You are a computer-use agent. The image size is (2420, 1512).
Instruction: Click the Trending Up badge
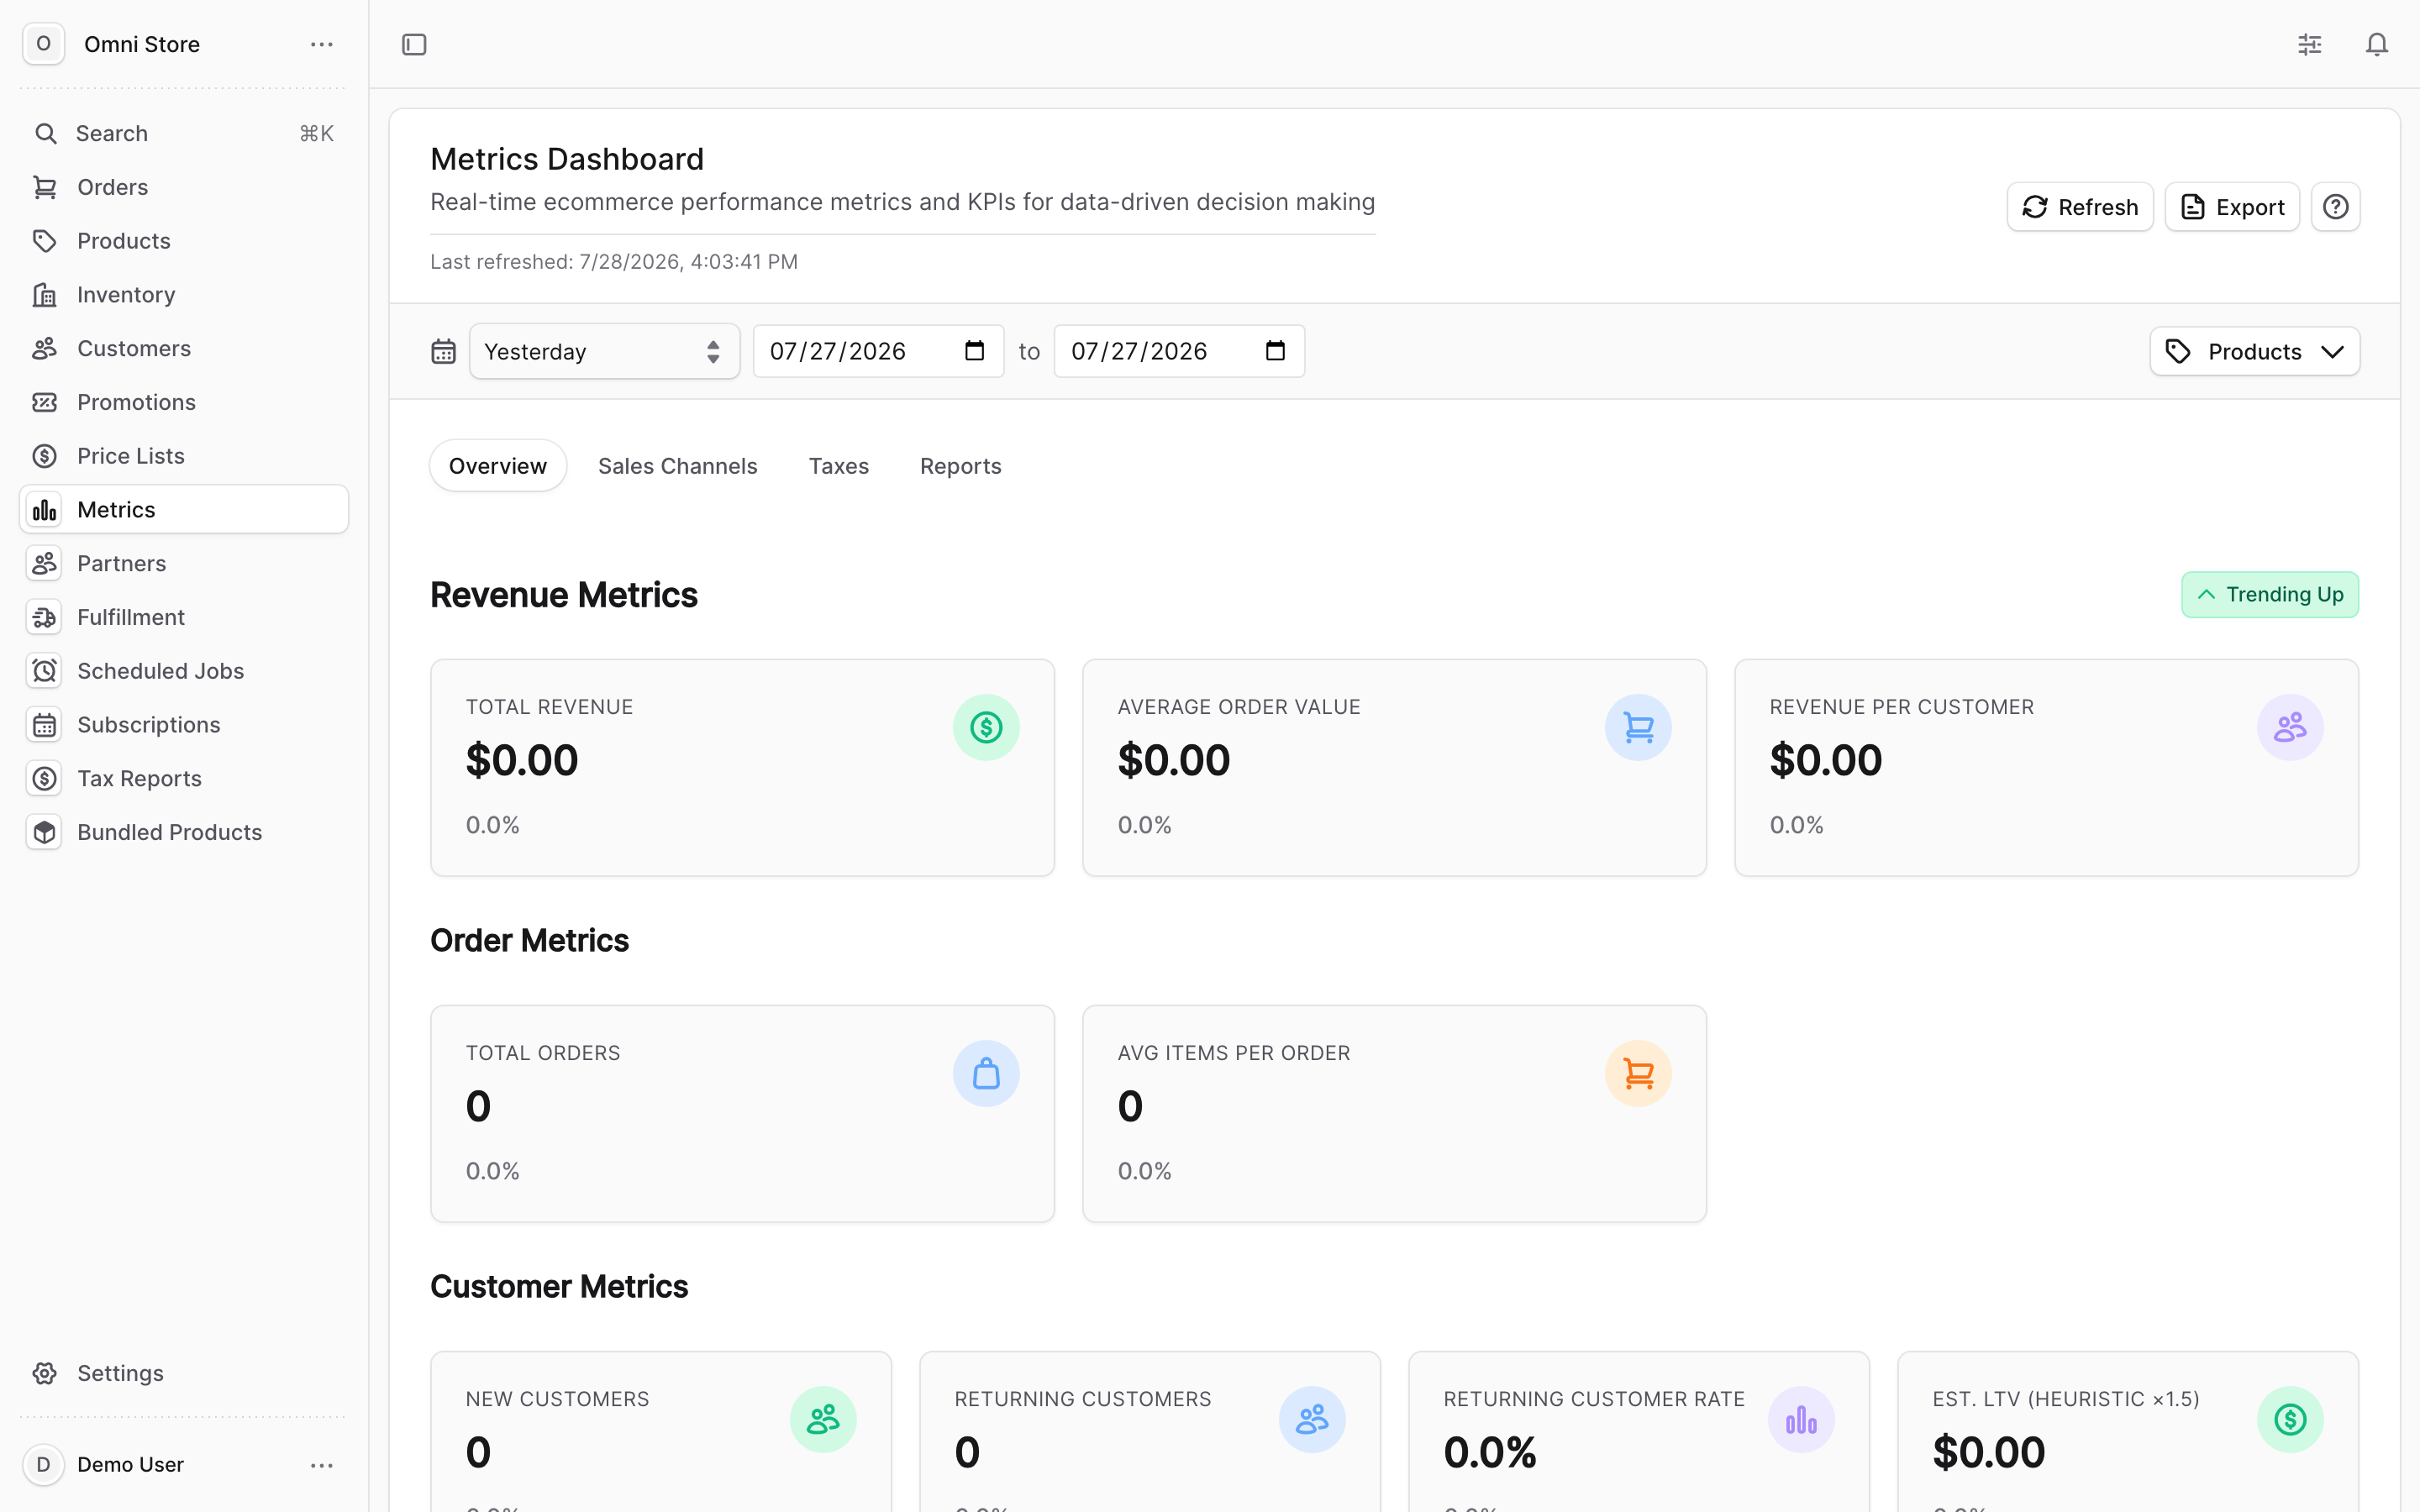(2269, 595)
